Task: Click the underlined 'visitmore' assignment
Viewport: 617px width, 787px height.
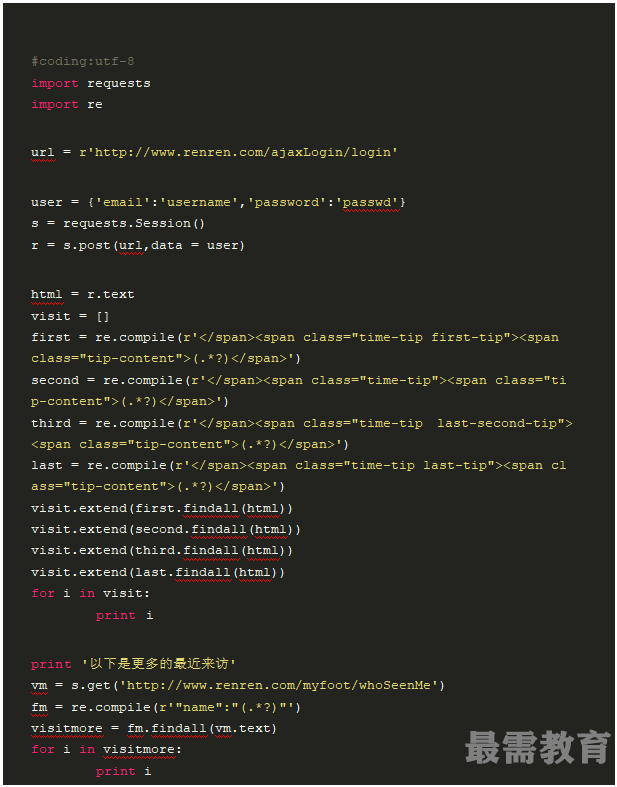Action: (67, 728)
